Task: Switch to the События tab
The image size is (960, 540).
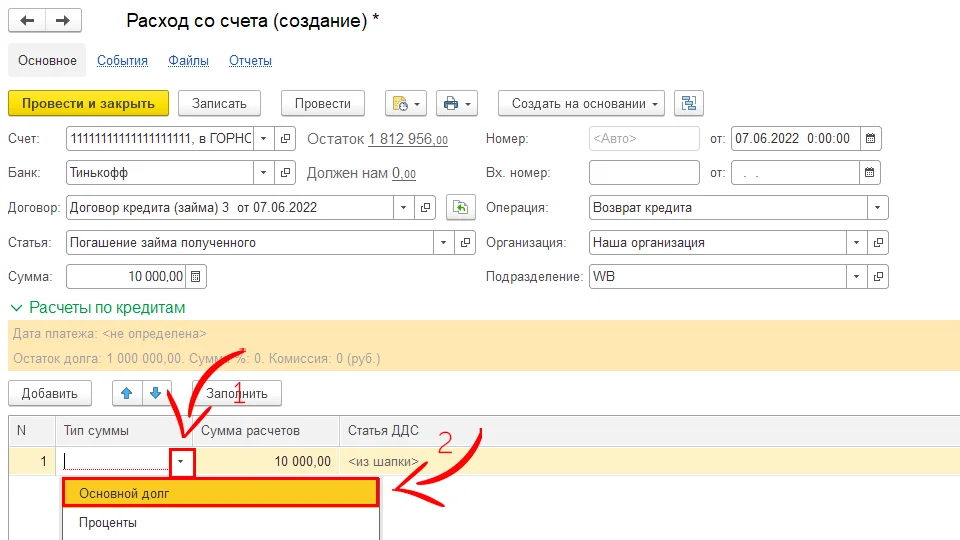Action: (x=122, y=61)
